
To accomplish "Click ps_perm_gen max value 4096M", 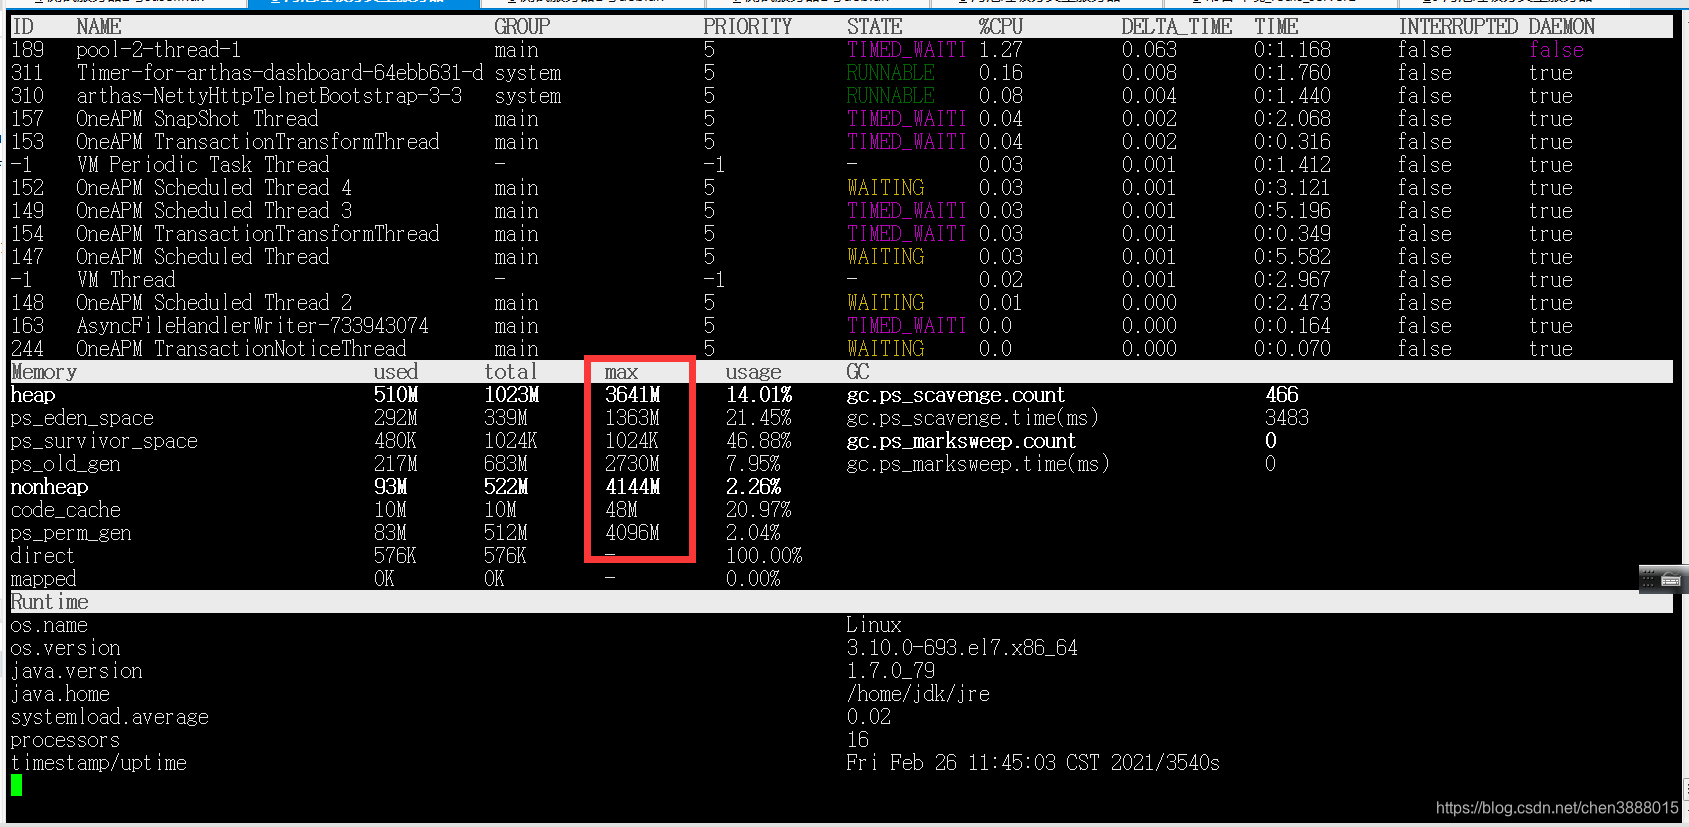I will tap(632, 533).
